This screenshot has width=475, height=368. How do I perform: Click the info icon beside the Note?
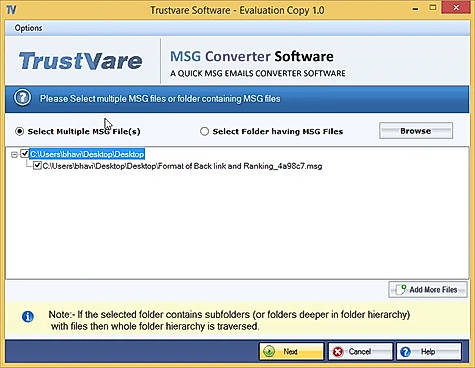pos(28,316)
